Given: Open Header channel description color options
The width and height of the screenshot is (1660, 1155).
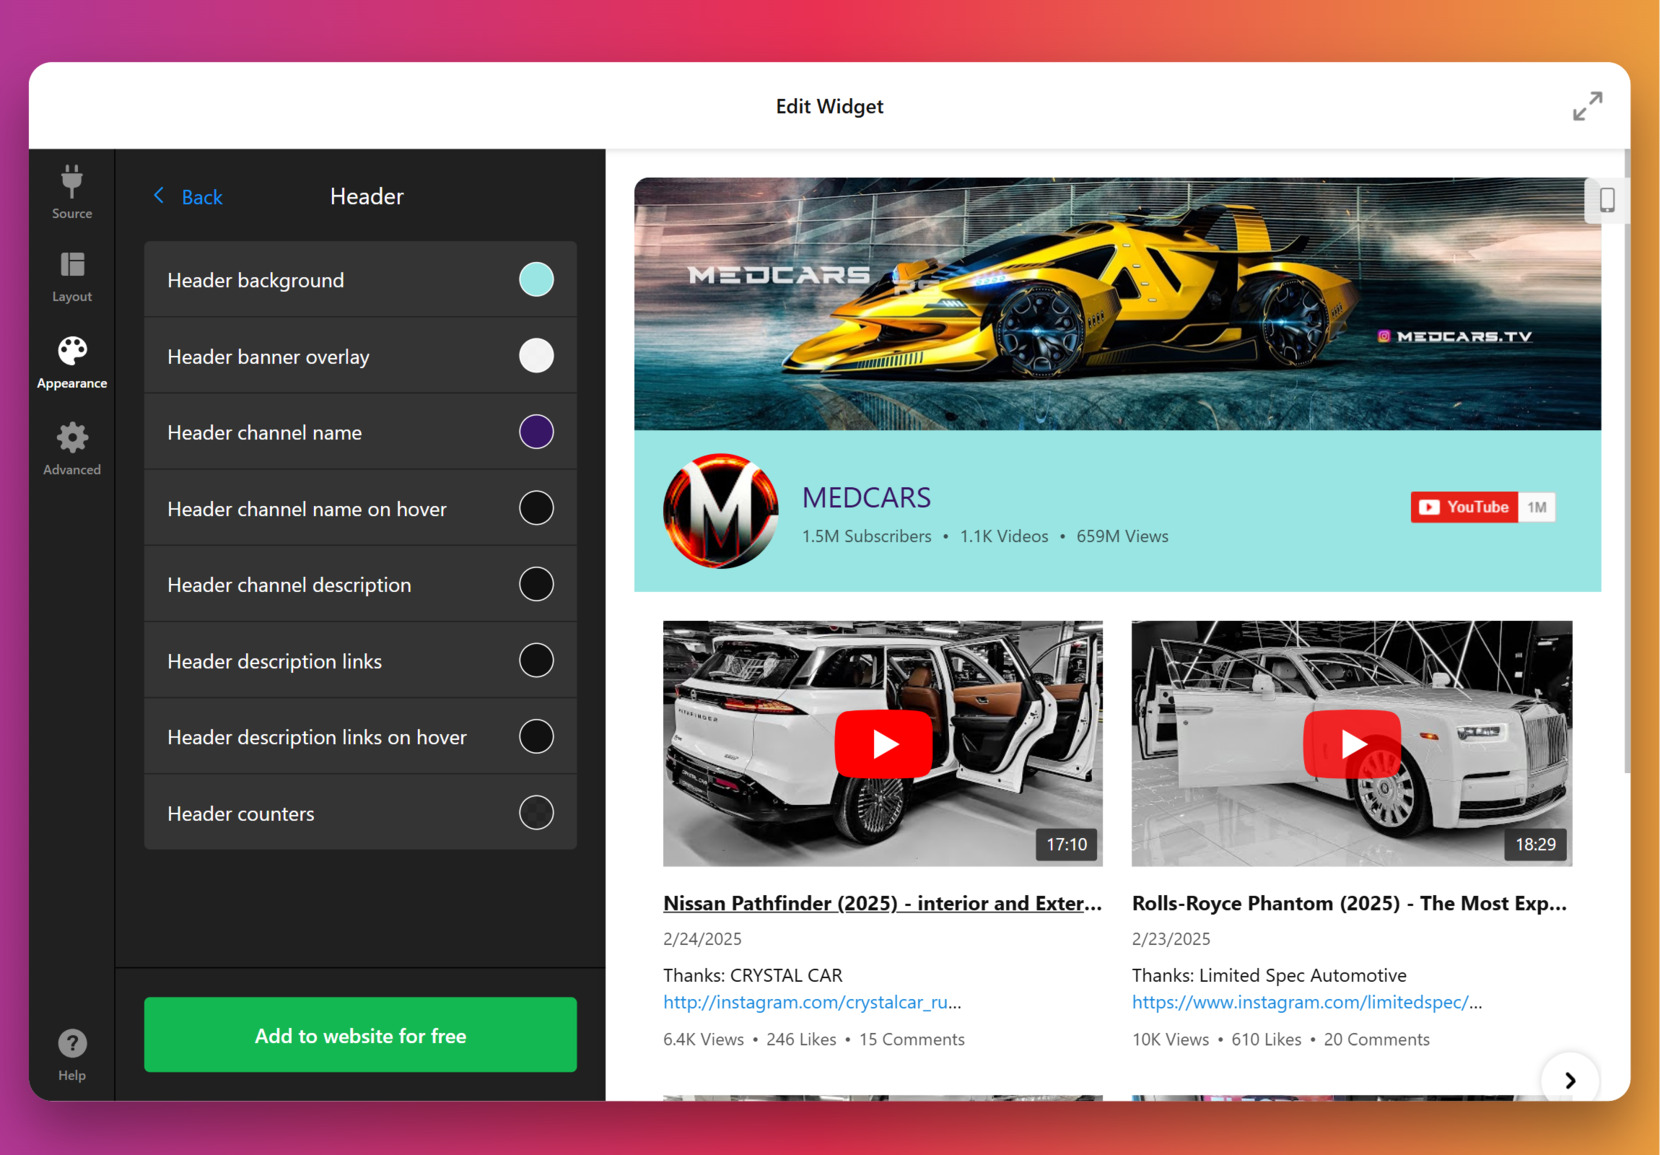Looking at the screenshot, I should [537, 584].
